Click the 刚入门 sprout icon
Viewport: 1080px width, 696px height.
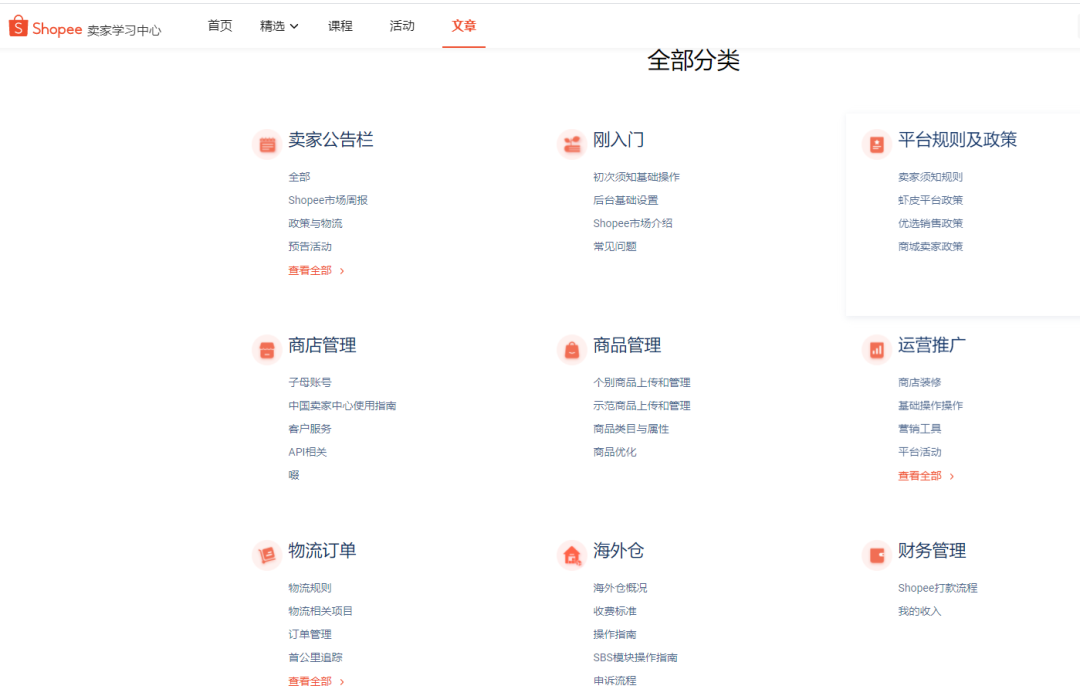572,145
